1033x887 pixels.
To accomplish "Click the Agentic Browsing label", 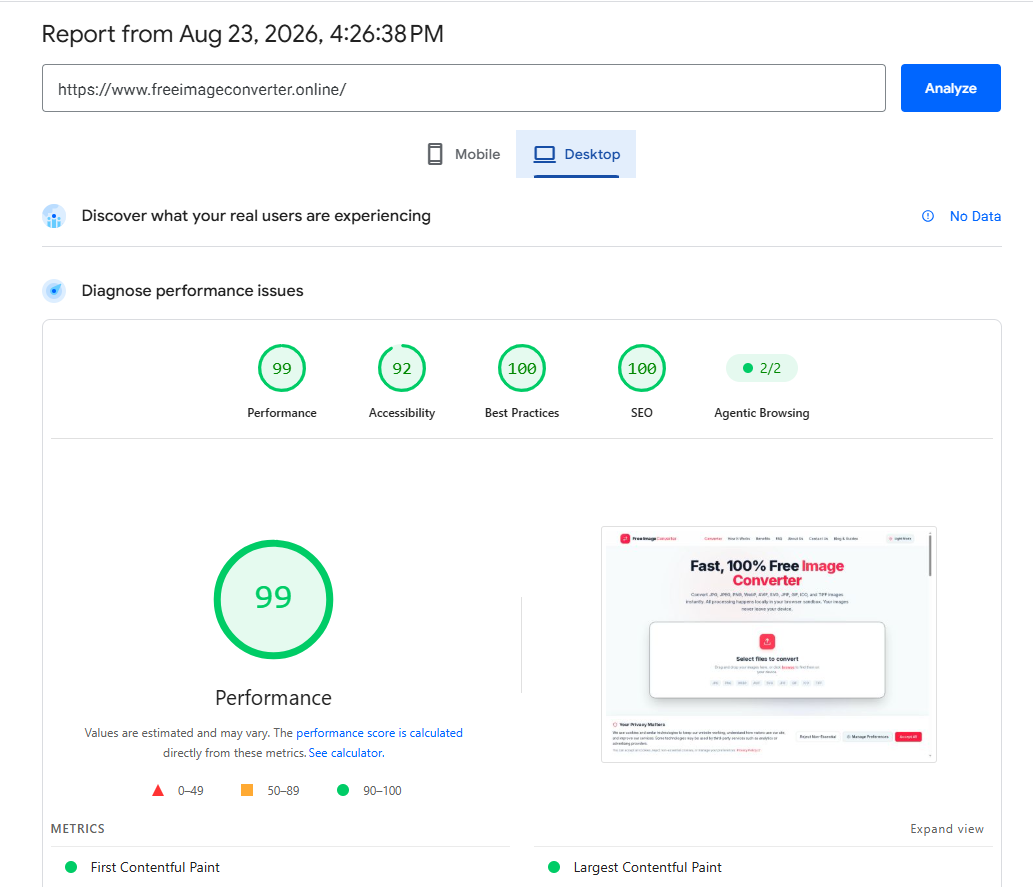I will click(x=762, y=413).
